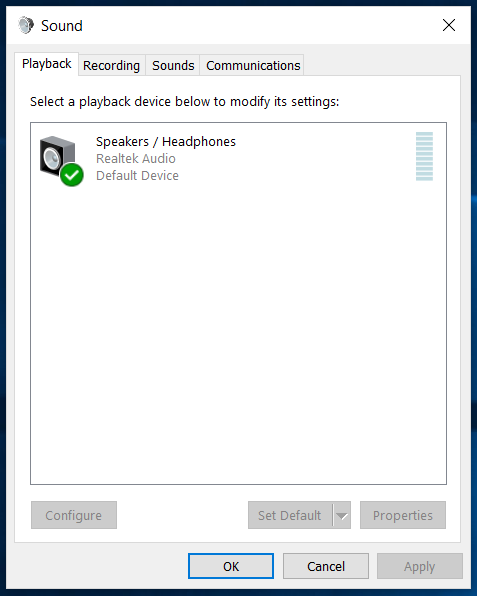Image resolution: width=477 pixels, height=596 pixels.
Task: Go to the Communications tab
Action: click(253, 65)
